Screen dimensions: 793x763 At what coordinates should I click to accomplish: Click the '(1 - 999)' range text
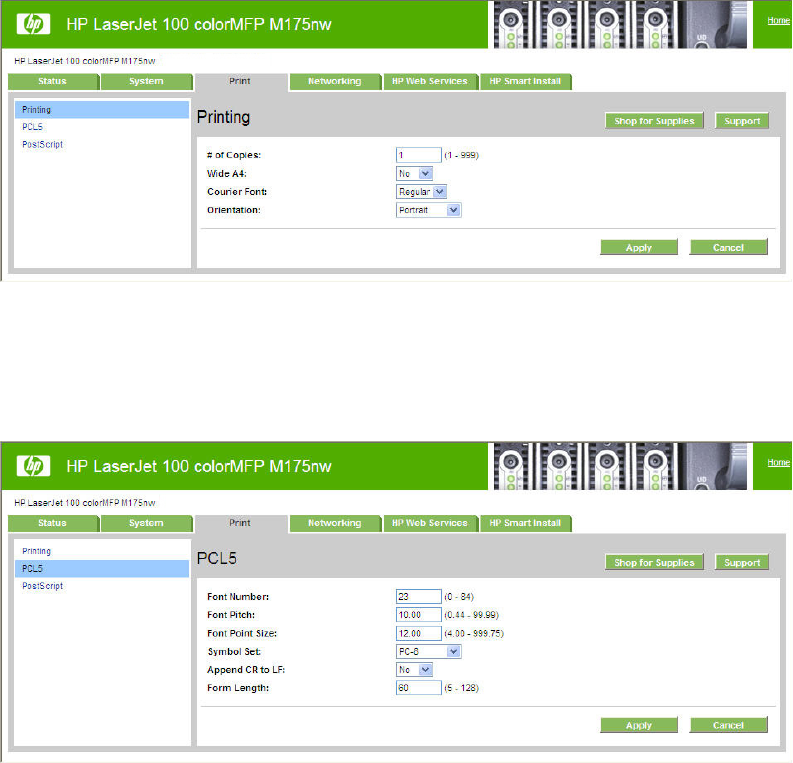coord(461,155)
